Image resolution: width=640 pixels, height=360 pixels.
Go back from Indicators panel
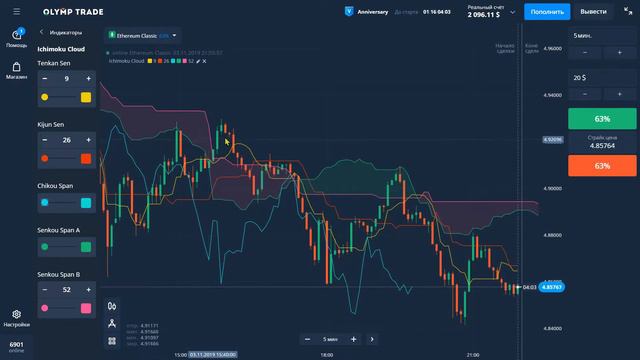41,32
